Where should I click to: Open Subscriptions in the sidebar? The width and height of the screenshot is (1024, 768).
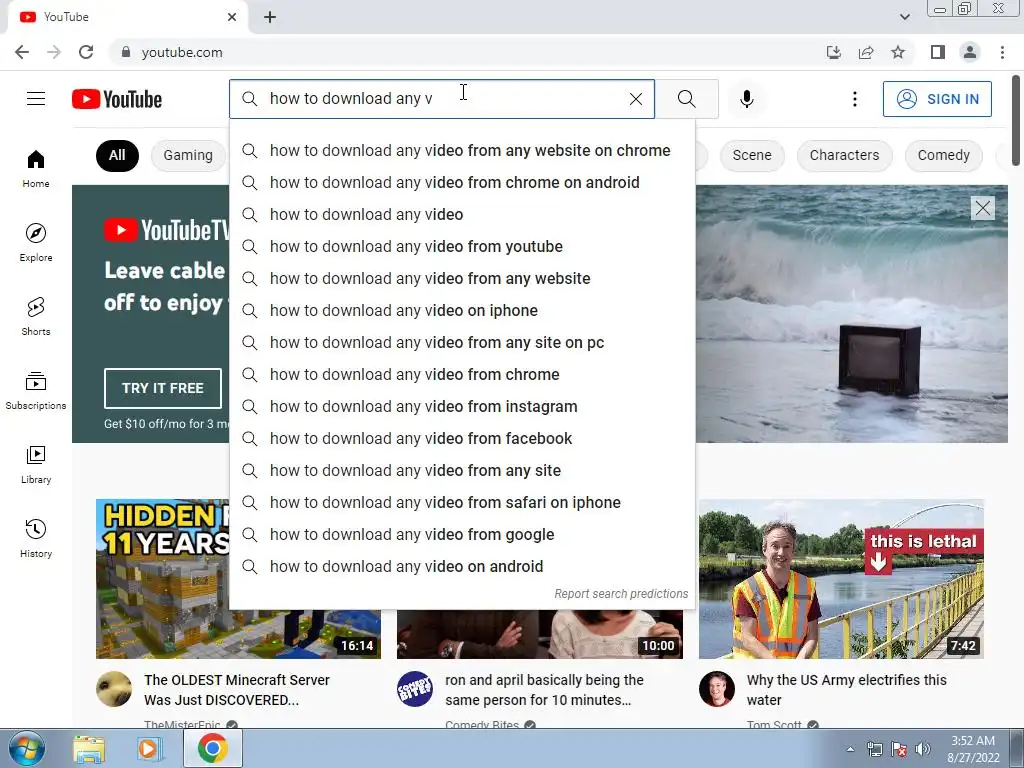point(36,391)
